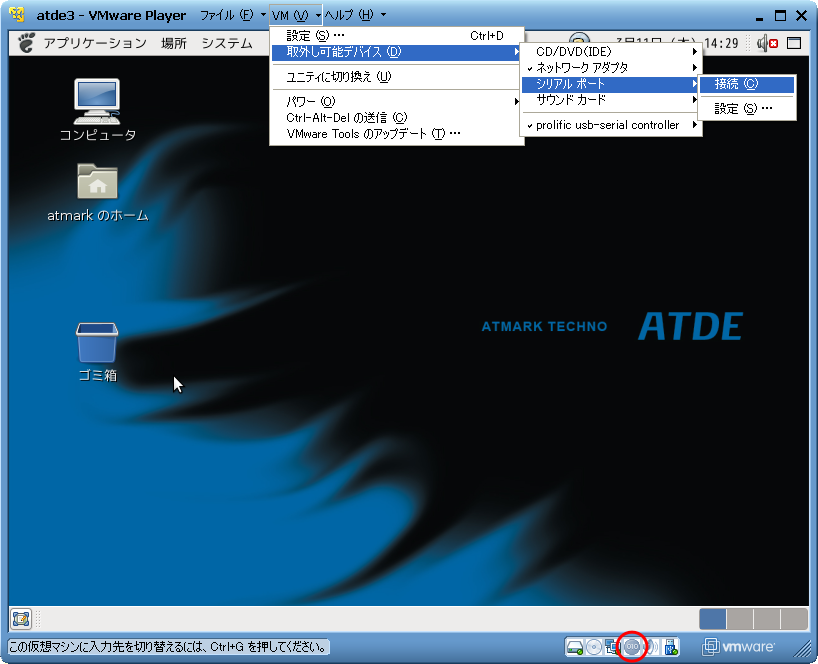818x664 pixels.
Task: Click the show desktop icon in bottom panel
Action: (21, 619)
